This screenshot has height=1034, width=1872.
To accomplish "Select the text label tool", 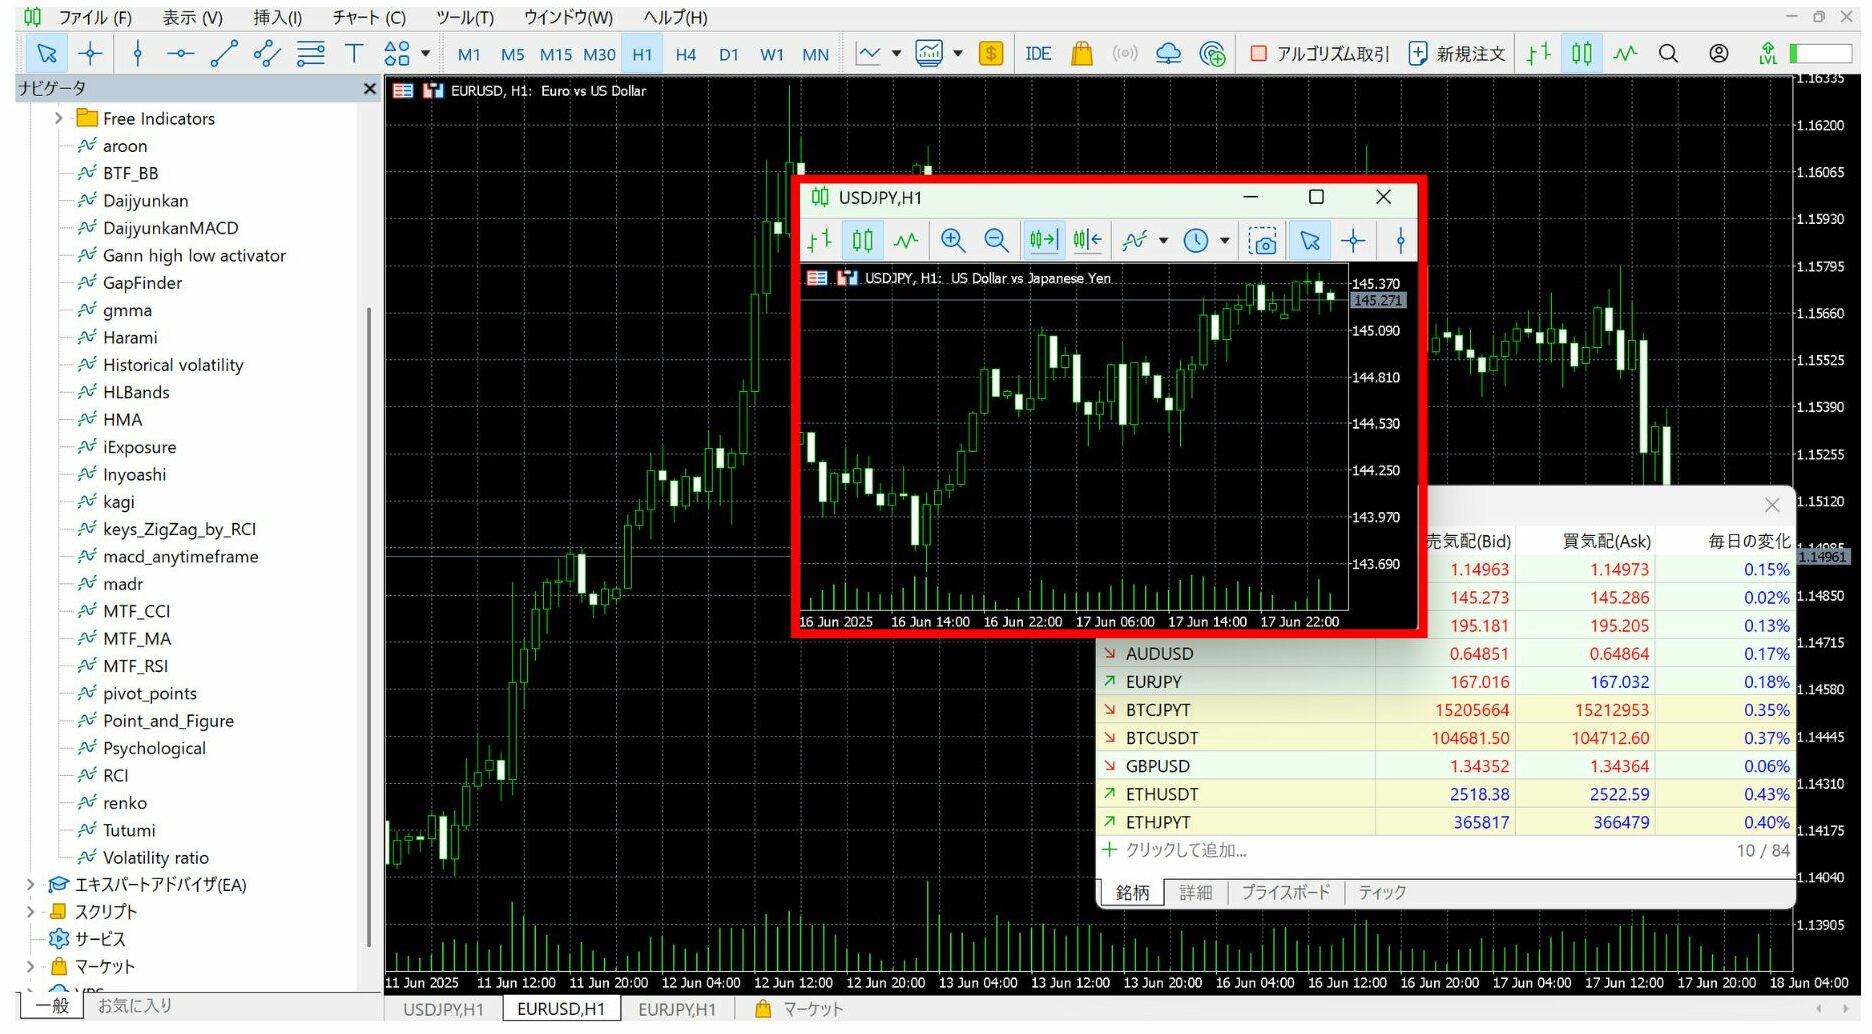I will [354, 54].
